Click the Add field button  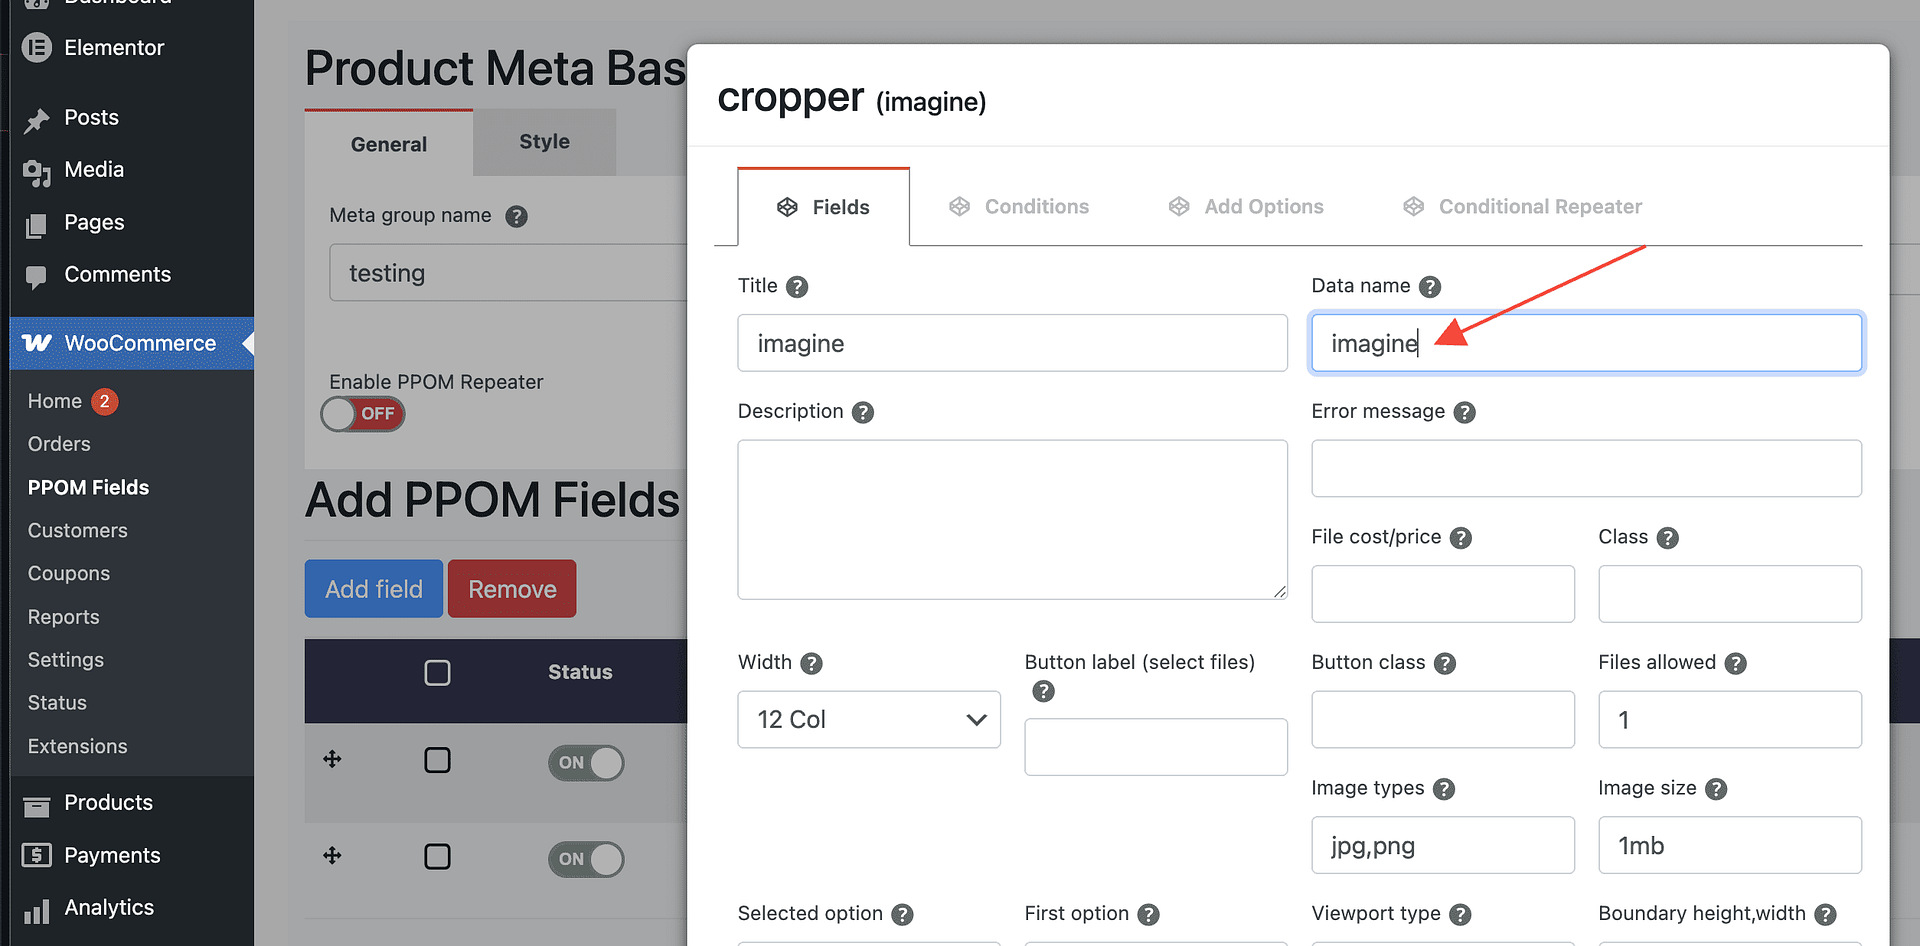click(374, 589)
